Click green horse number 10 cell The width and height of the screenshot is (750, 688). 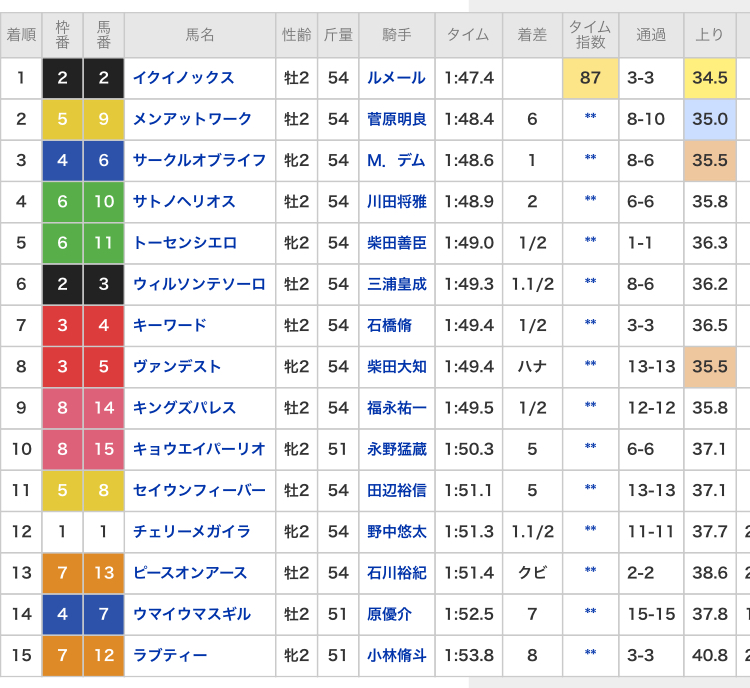(x=104, y=201)
